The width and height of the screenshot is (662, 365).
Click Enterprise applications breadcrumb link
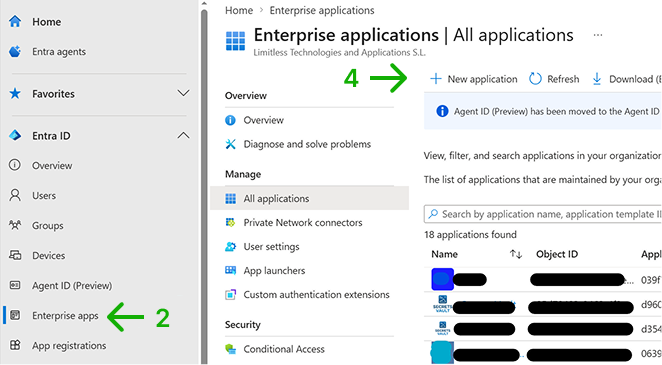coord(322,10)
